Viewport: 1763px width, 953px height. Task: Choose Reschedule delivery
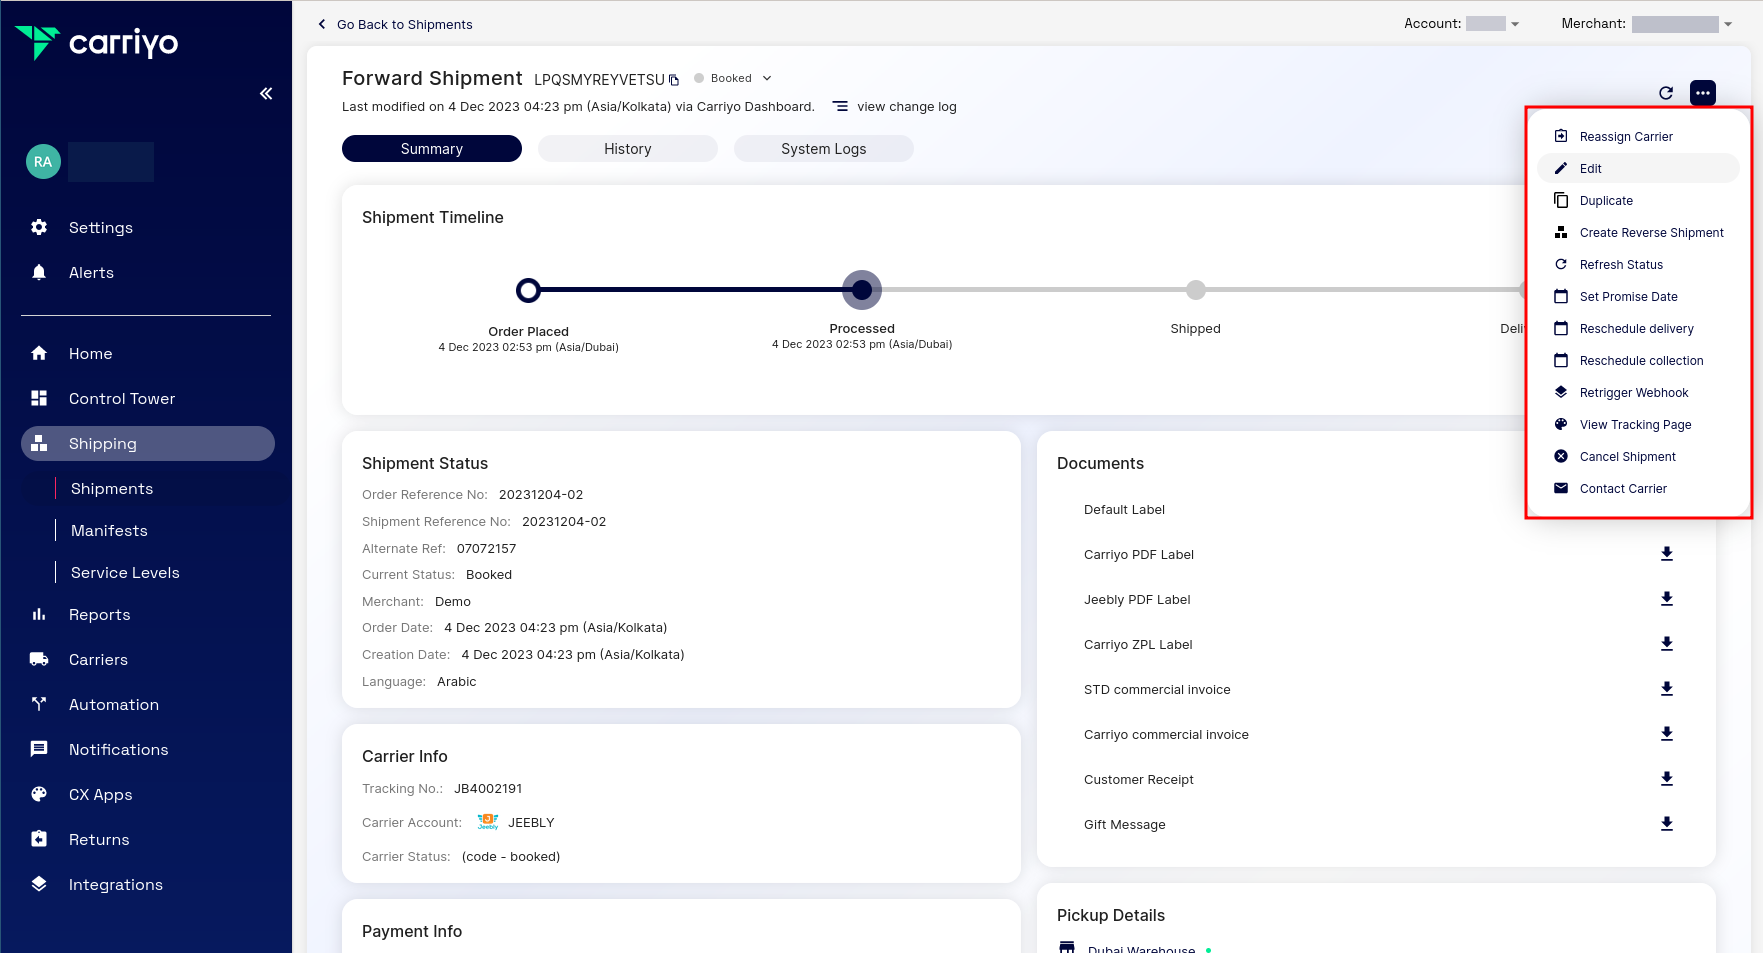pos(1639,328)
